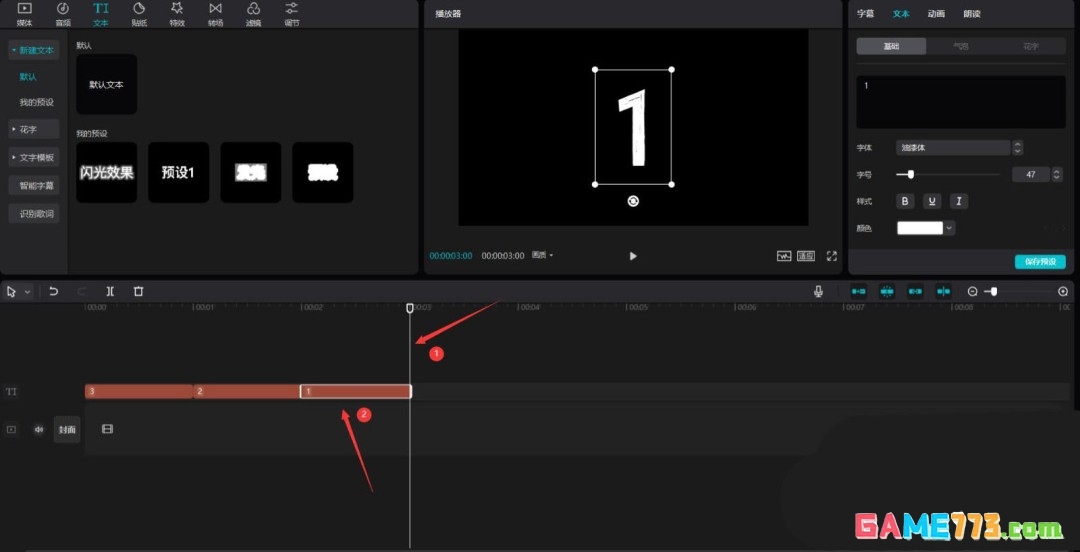1080x552 pixels.
Task: Click the undo arrow in timeline toolbar
Action: [54, 291]
